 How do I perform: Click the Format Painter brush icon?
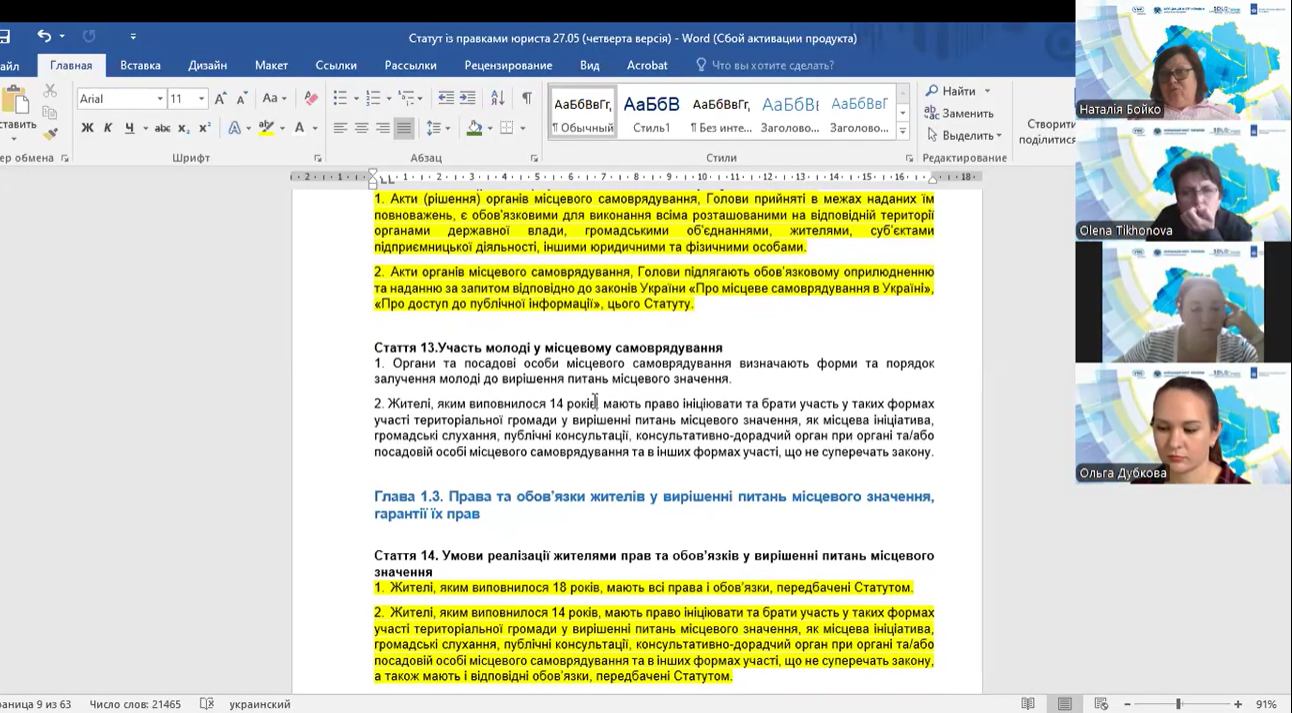click(50, 133)
